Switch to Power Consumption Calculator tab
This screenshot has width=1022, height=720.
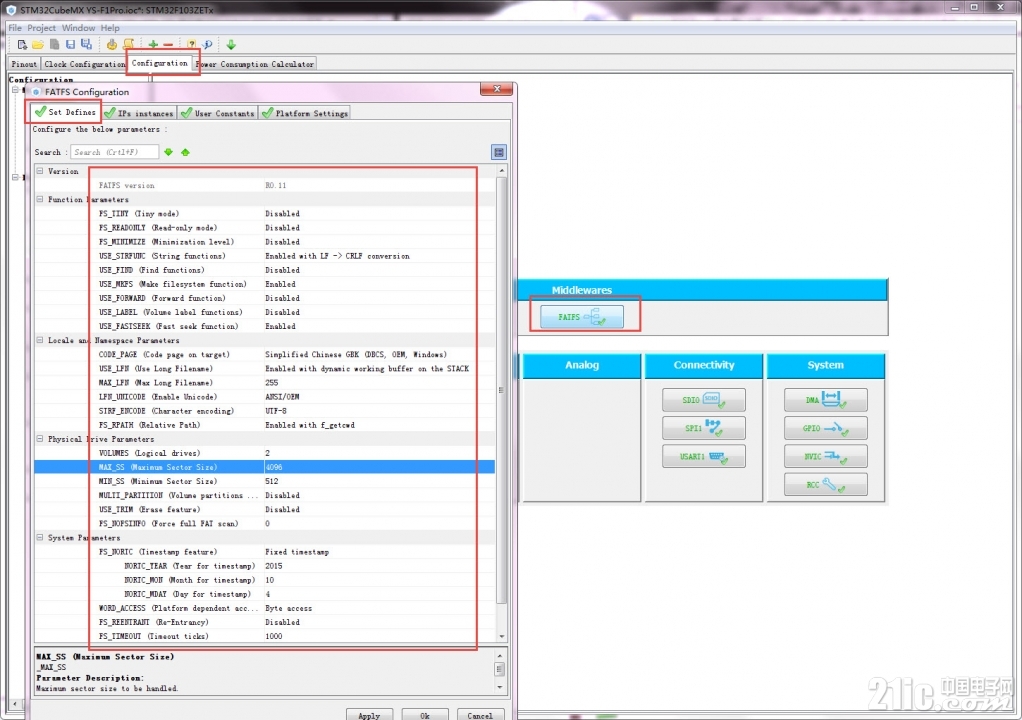(256, 64)
